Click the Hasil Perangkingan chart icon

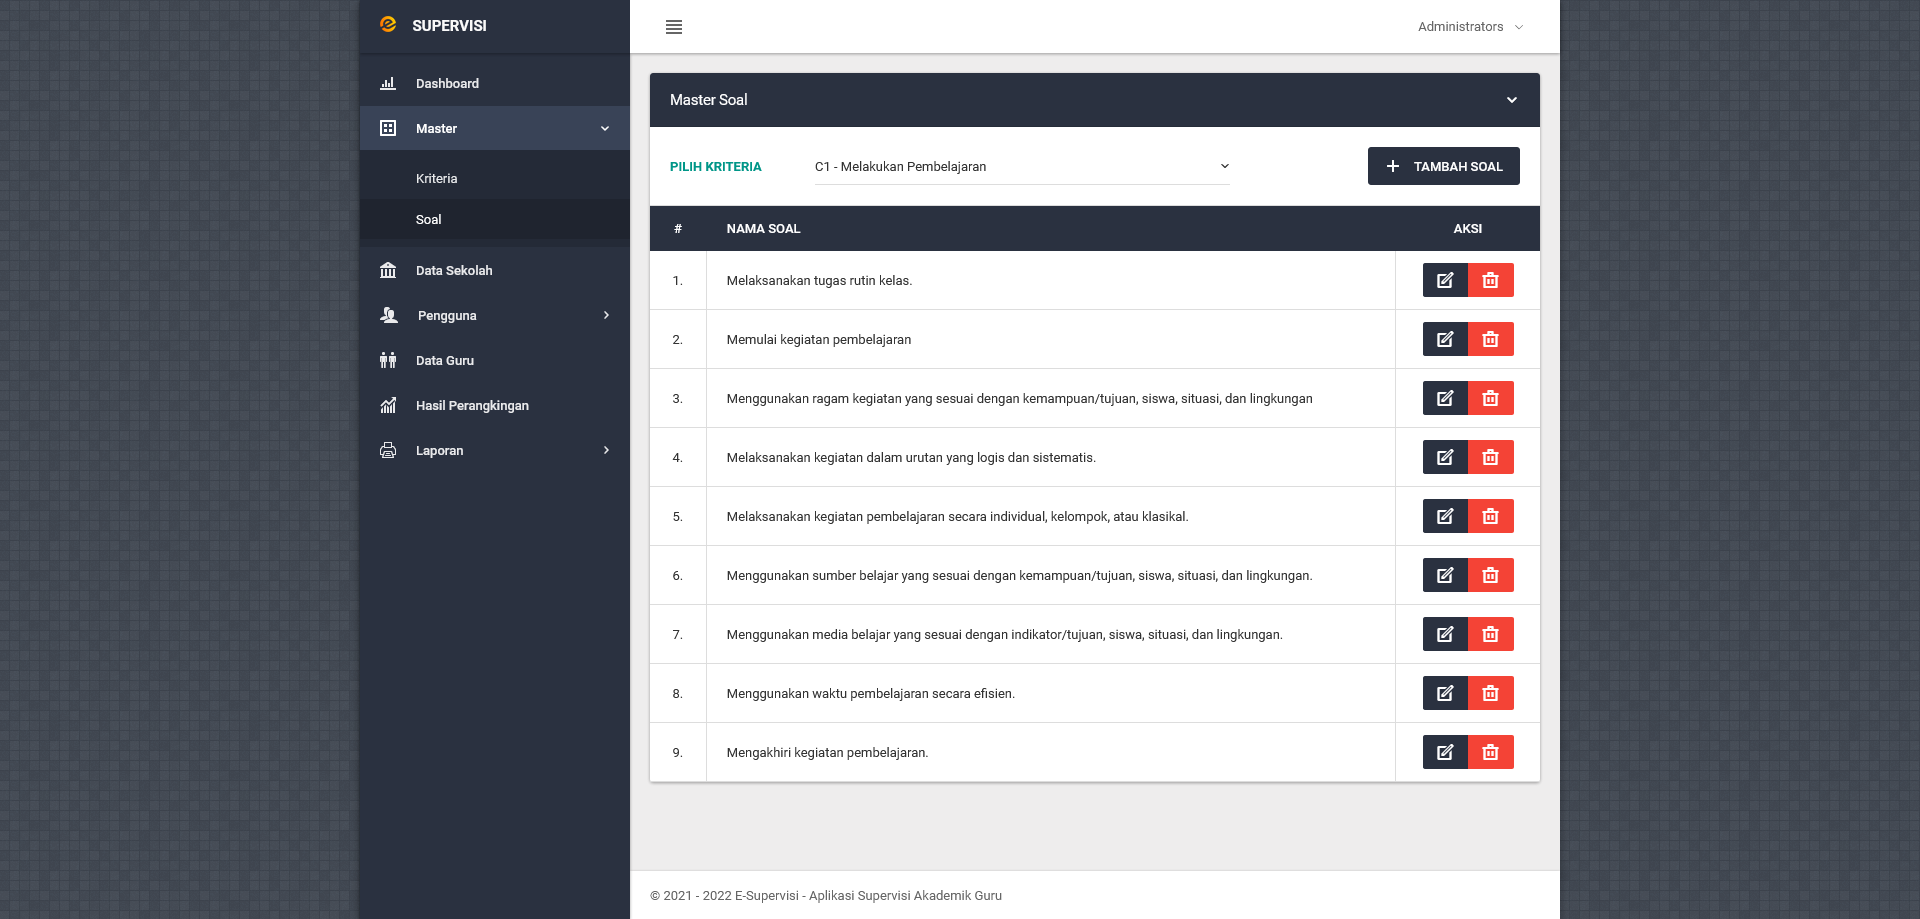click(x=388, y=405)
